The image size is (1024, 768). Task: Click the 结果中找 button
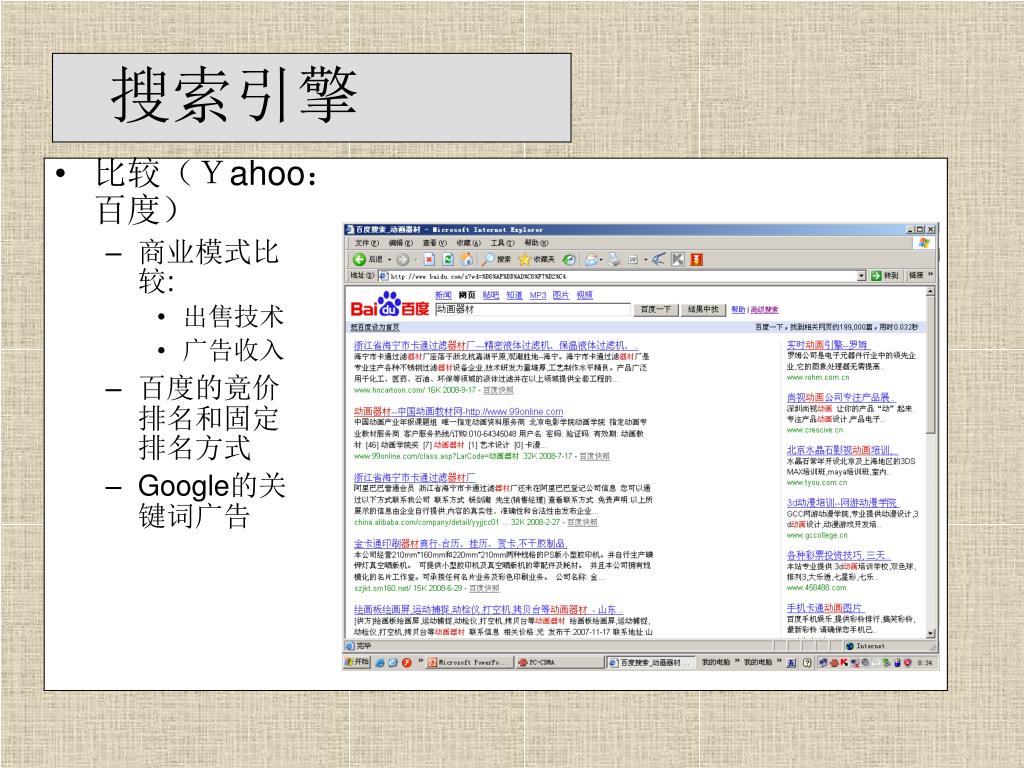703,310
